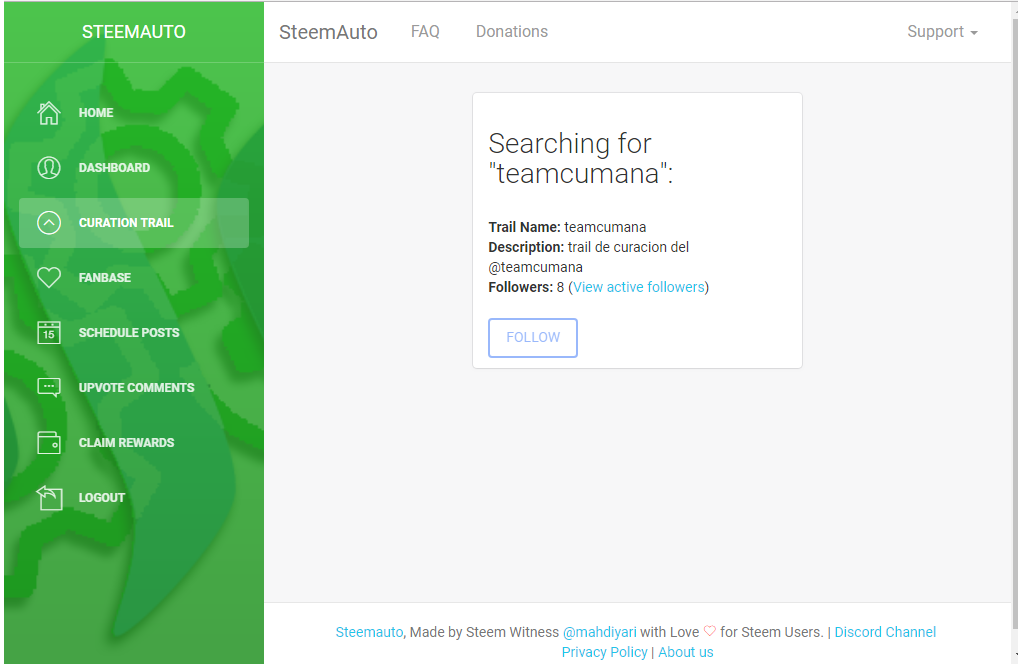This screenshot has height=664, width=1018.
Task: Click the 'Description: trail de curacion del' text
Action: (588, 247)
